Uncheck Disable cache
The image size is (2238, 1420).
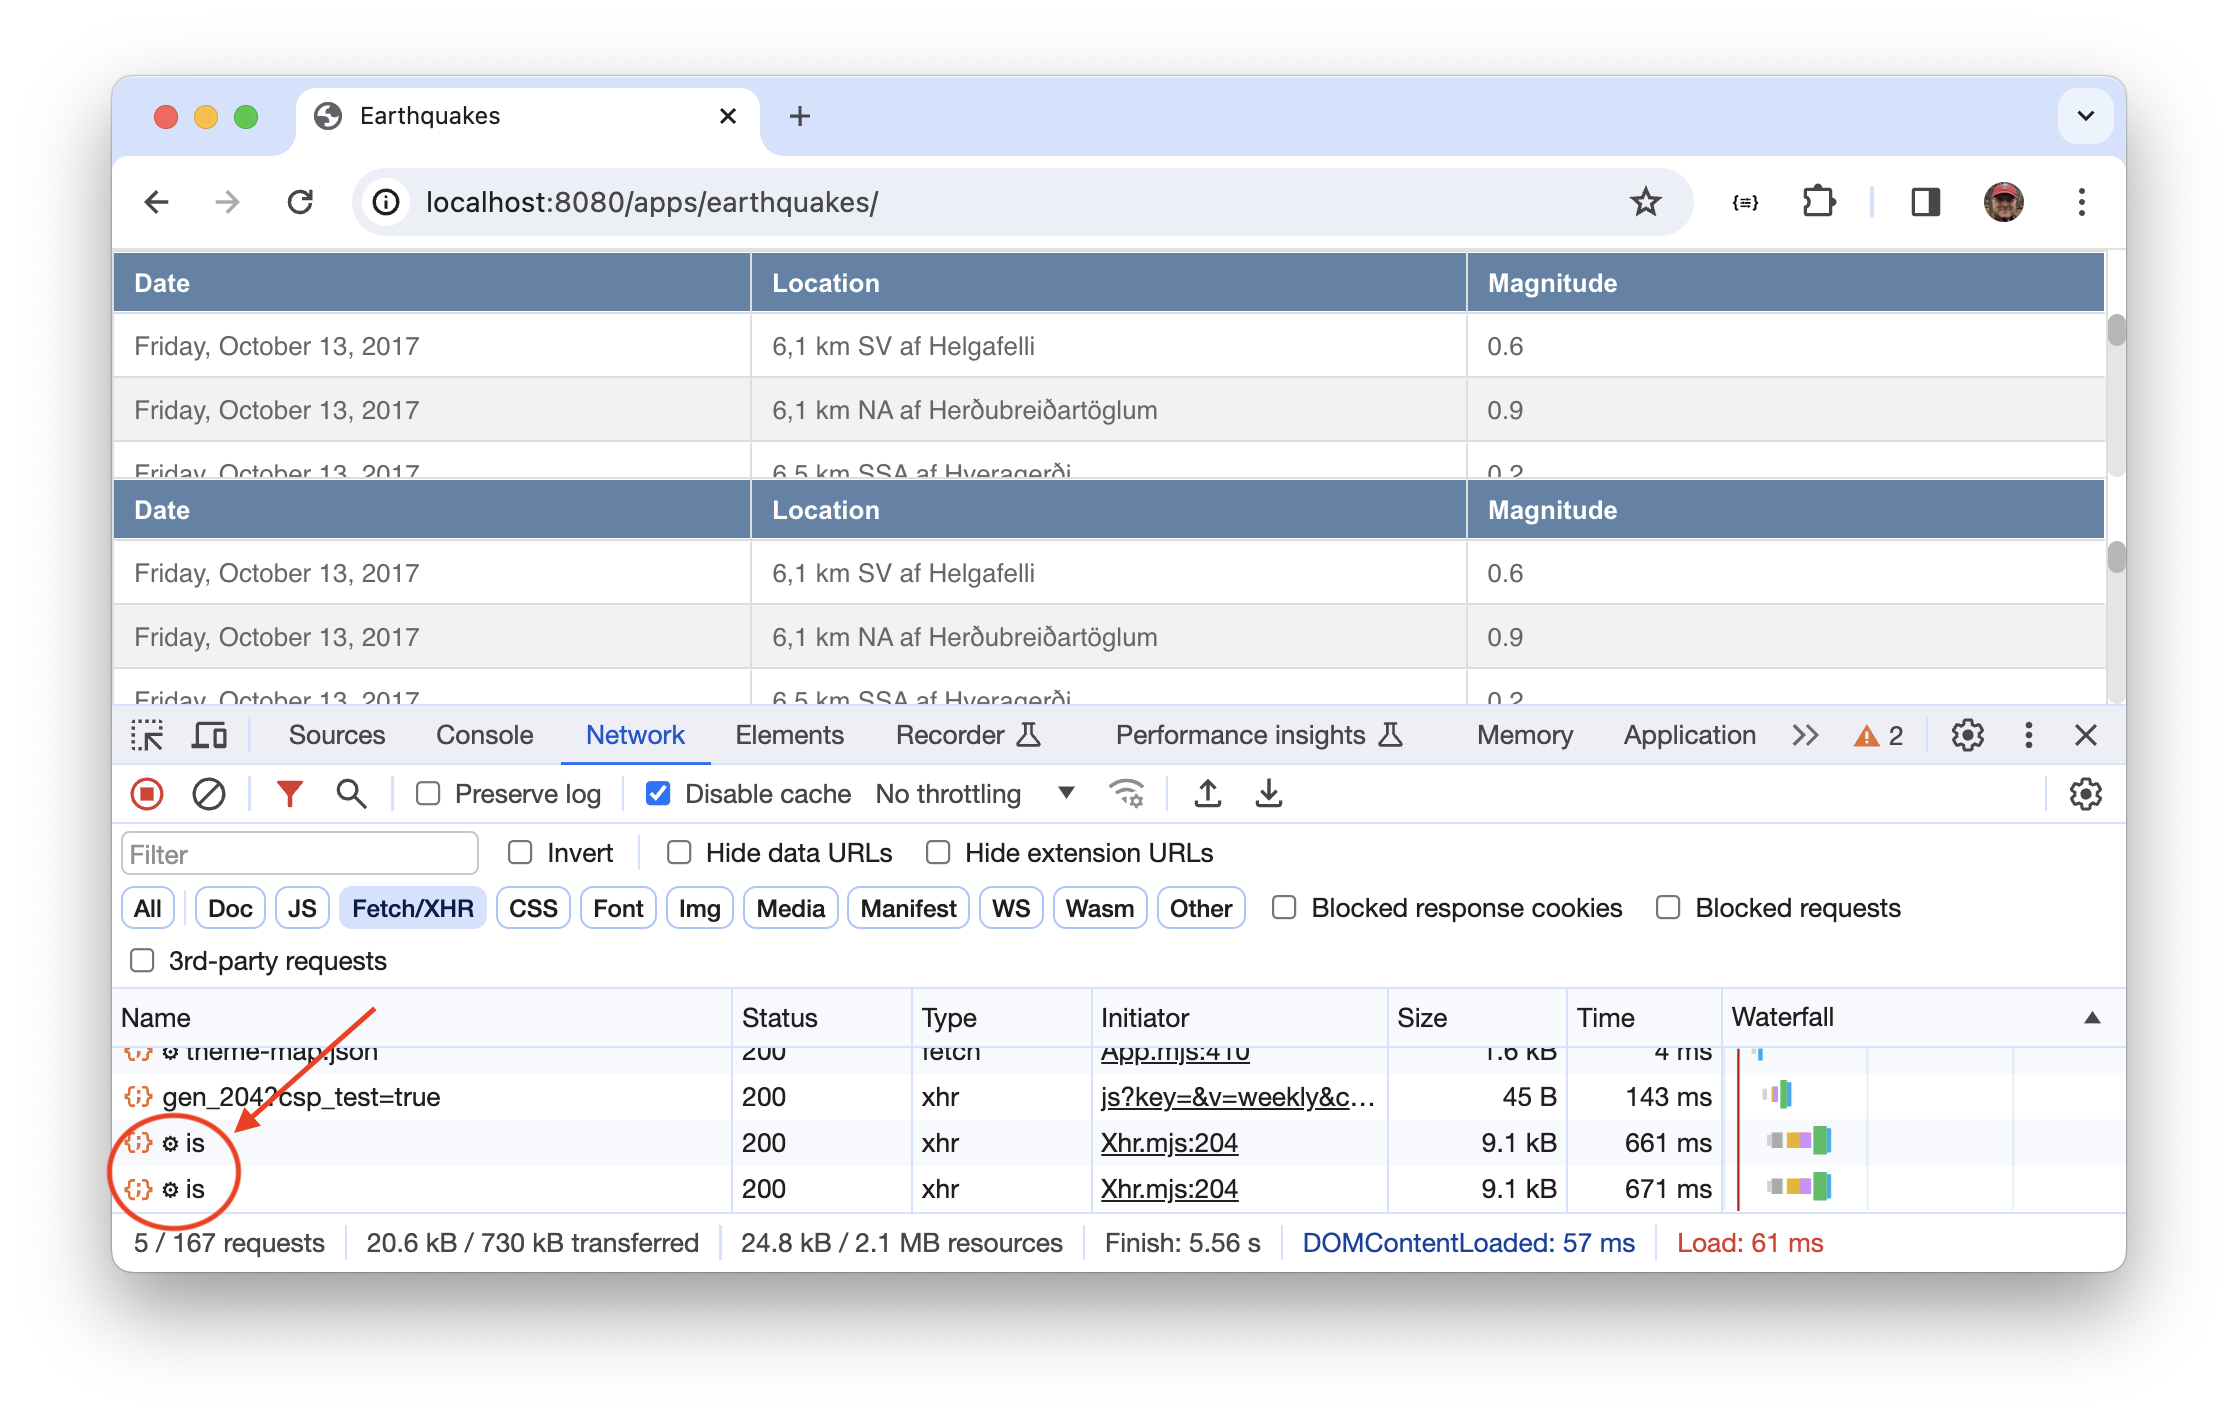coord(658,794)
